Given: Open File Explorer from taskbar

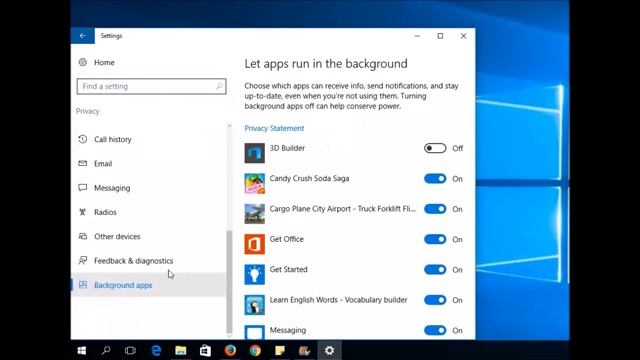Looking at the screenshot, I should point(181,350).
